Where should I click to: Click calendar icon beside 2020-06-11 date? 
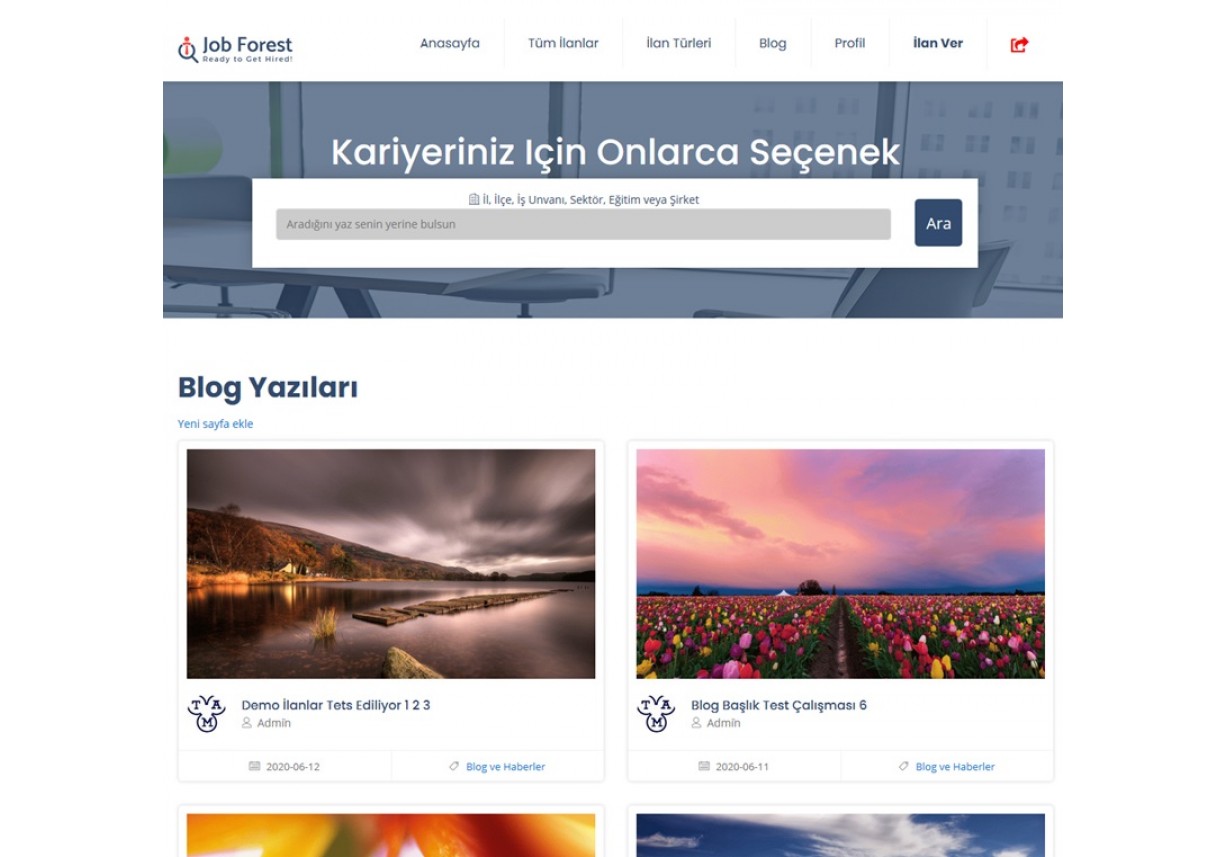pyautogui.click(x=704, y=766)
